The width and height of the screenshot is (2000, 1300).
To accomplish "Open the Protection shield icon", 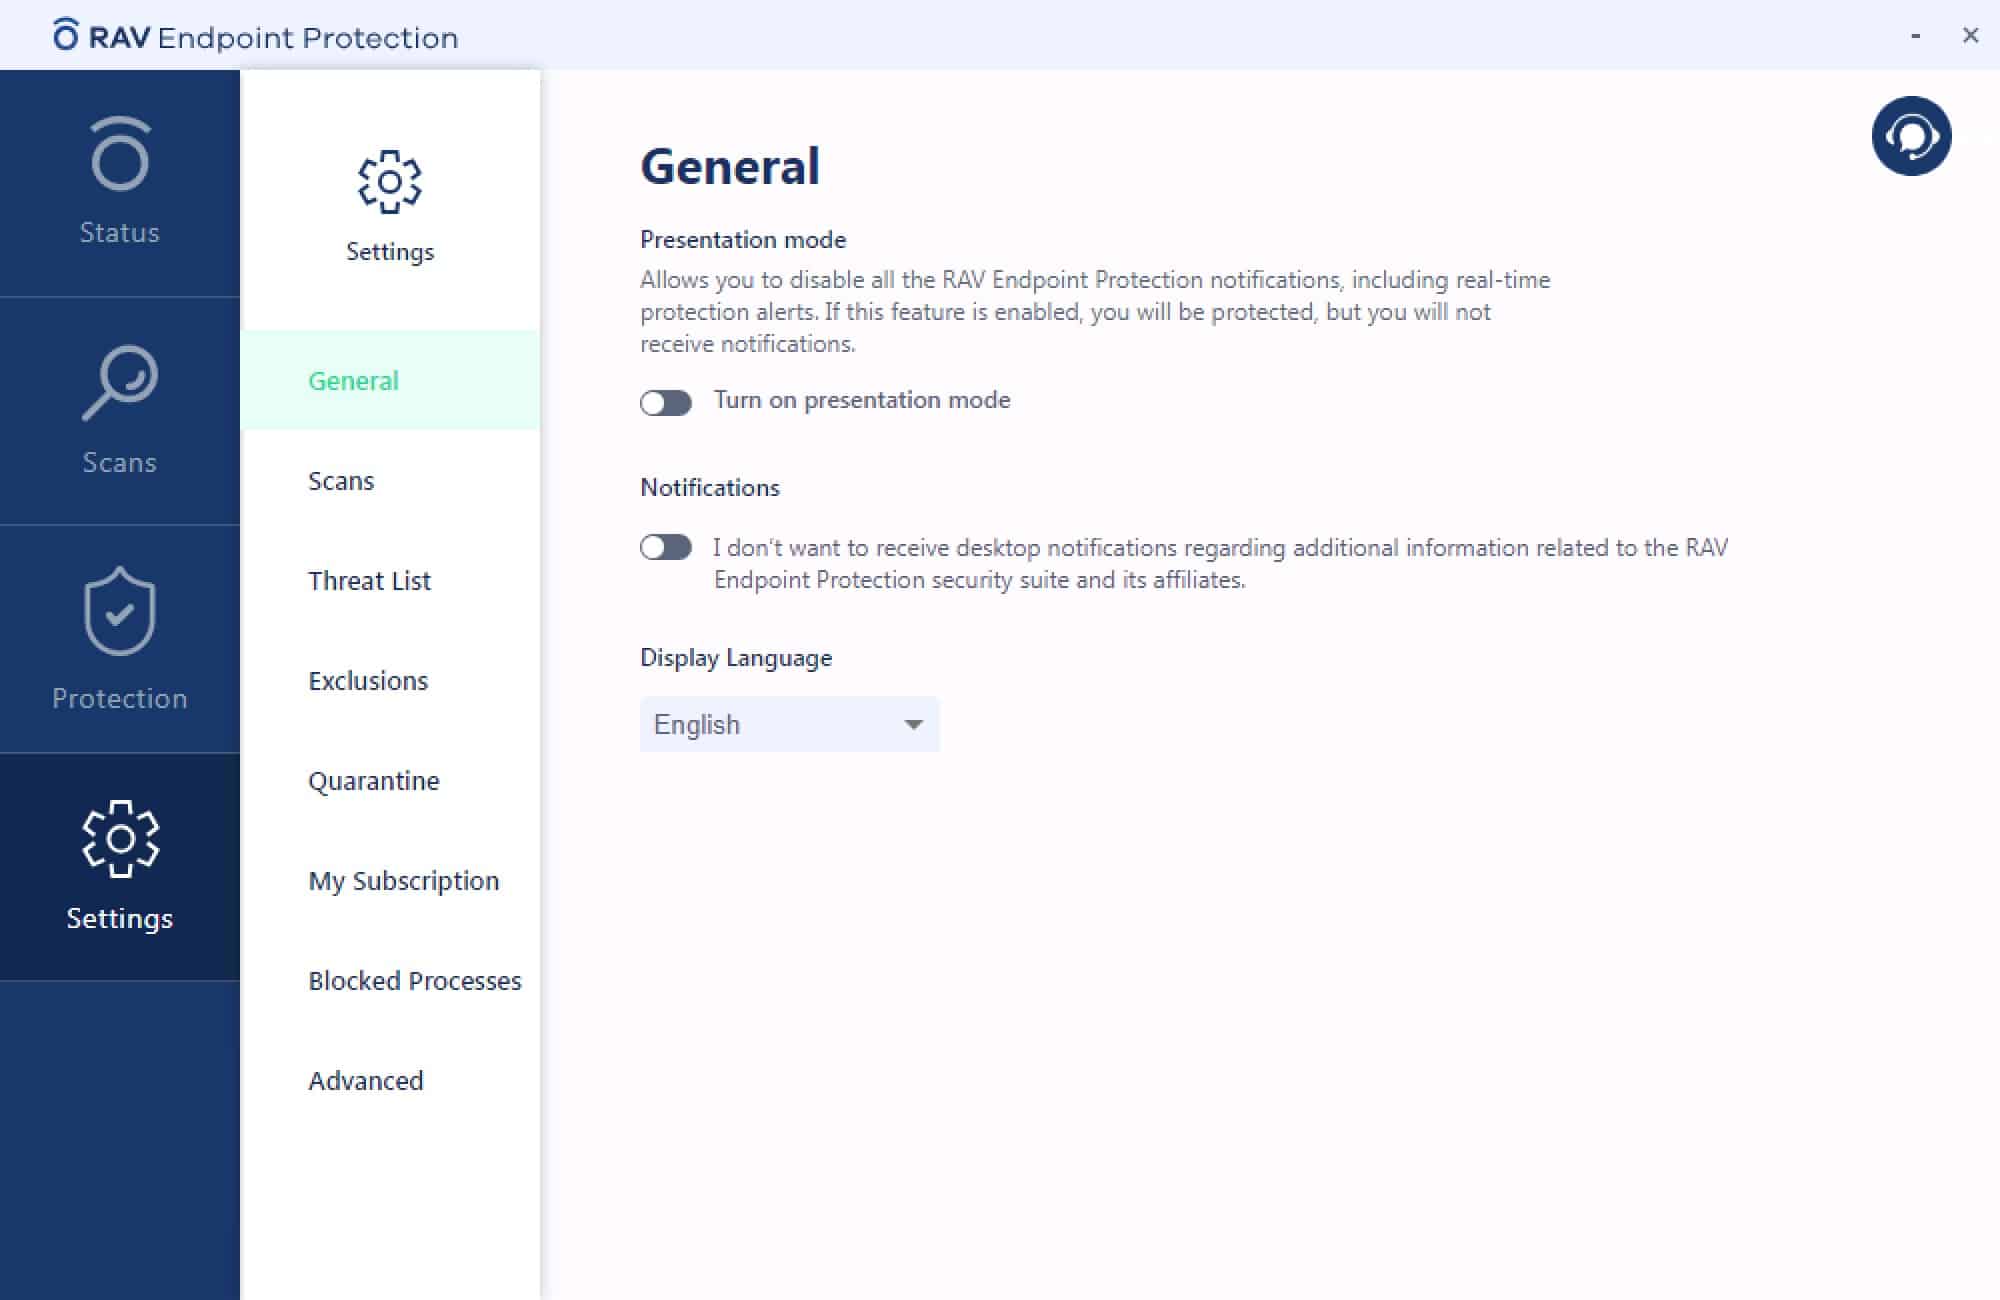I will (120, 611).
